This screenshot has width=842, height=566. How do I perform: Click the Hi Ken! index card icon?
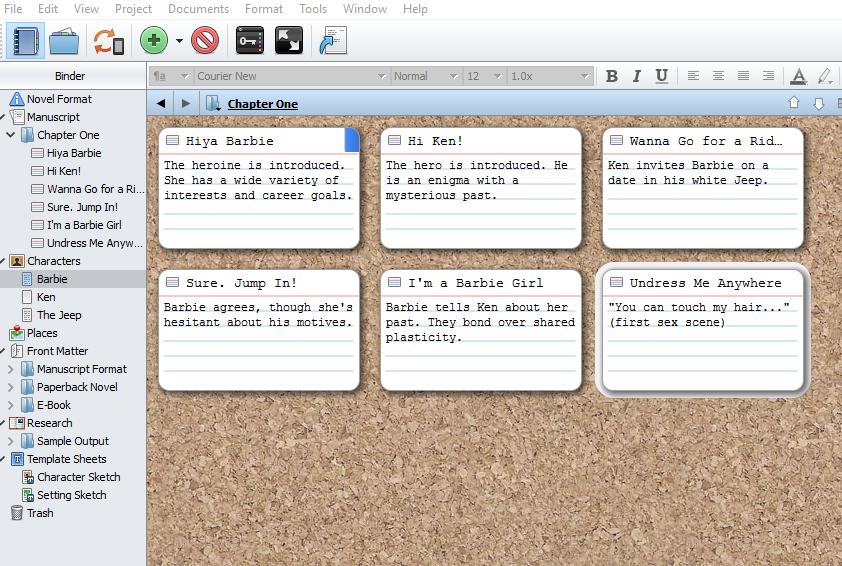394,141
